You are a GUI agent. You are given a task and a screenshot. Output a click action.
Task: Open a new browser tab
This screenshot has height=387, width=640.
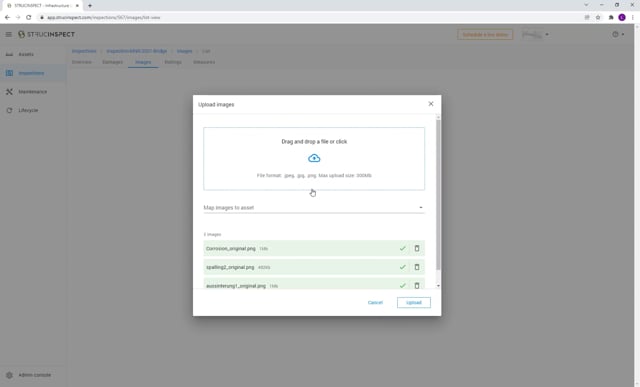pos(90,6)
